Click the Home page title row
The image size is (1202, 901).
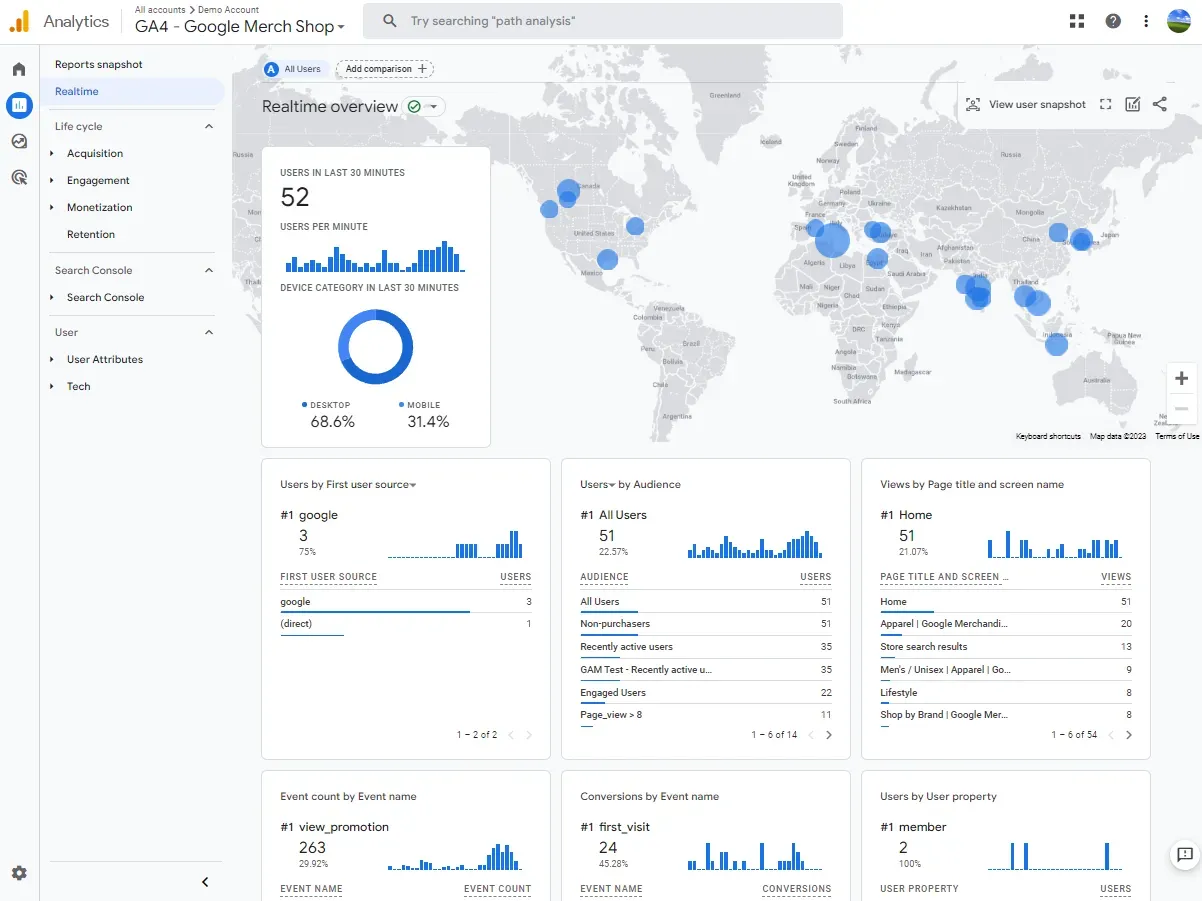pyautogui.click(x=1006, y=603)
